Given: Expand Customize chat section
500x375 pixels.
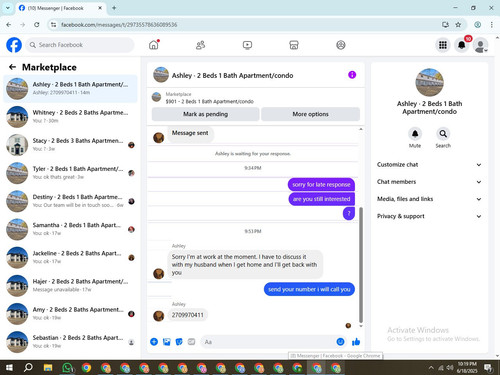Looking at the screenshot, I should coord(429,165).
